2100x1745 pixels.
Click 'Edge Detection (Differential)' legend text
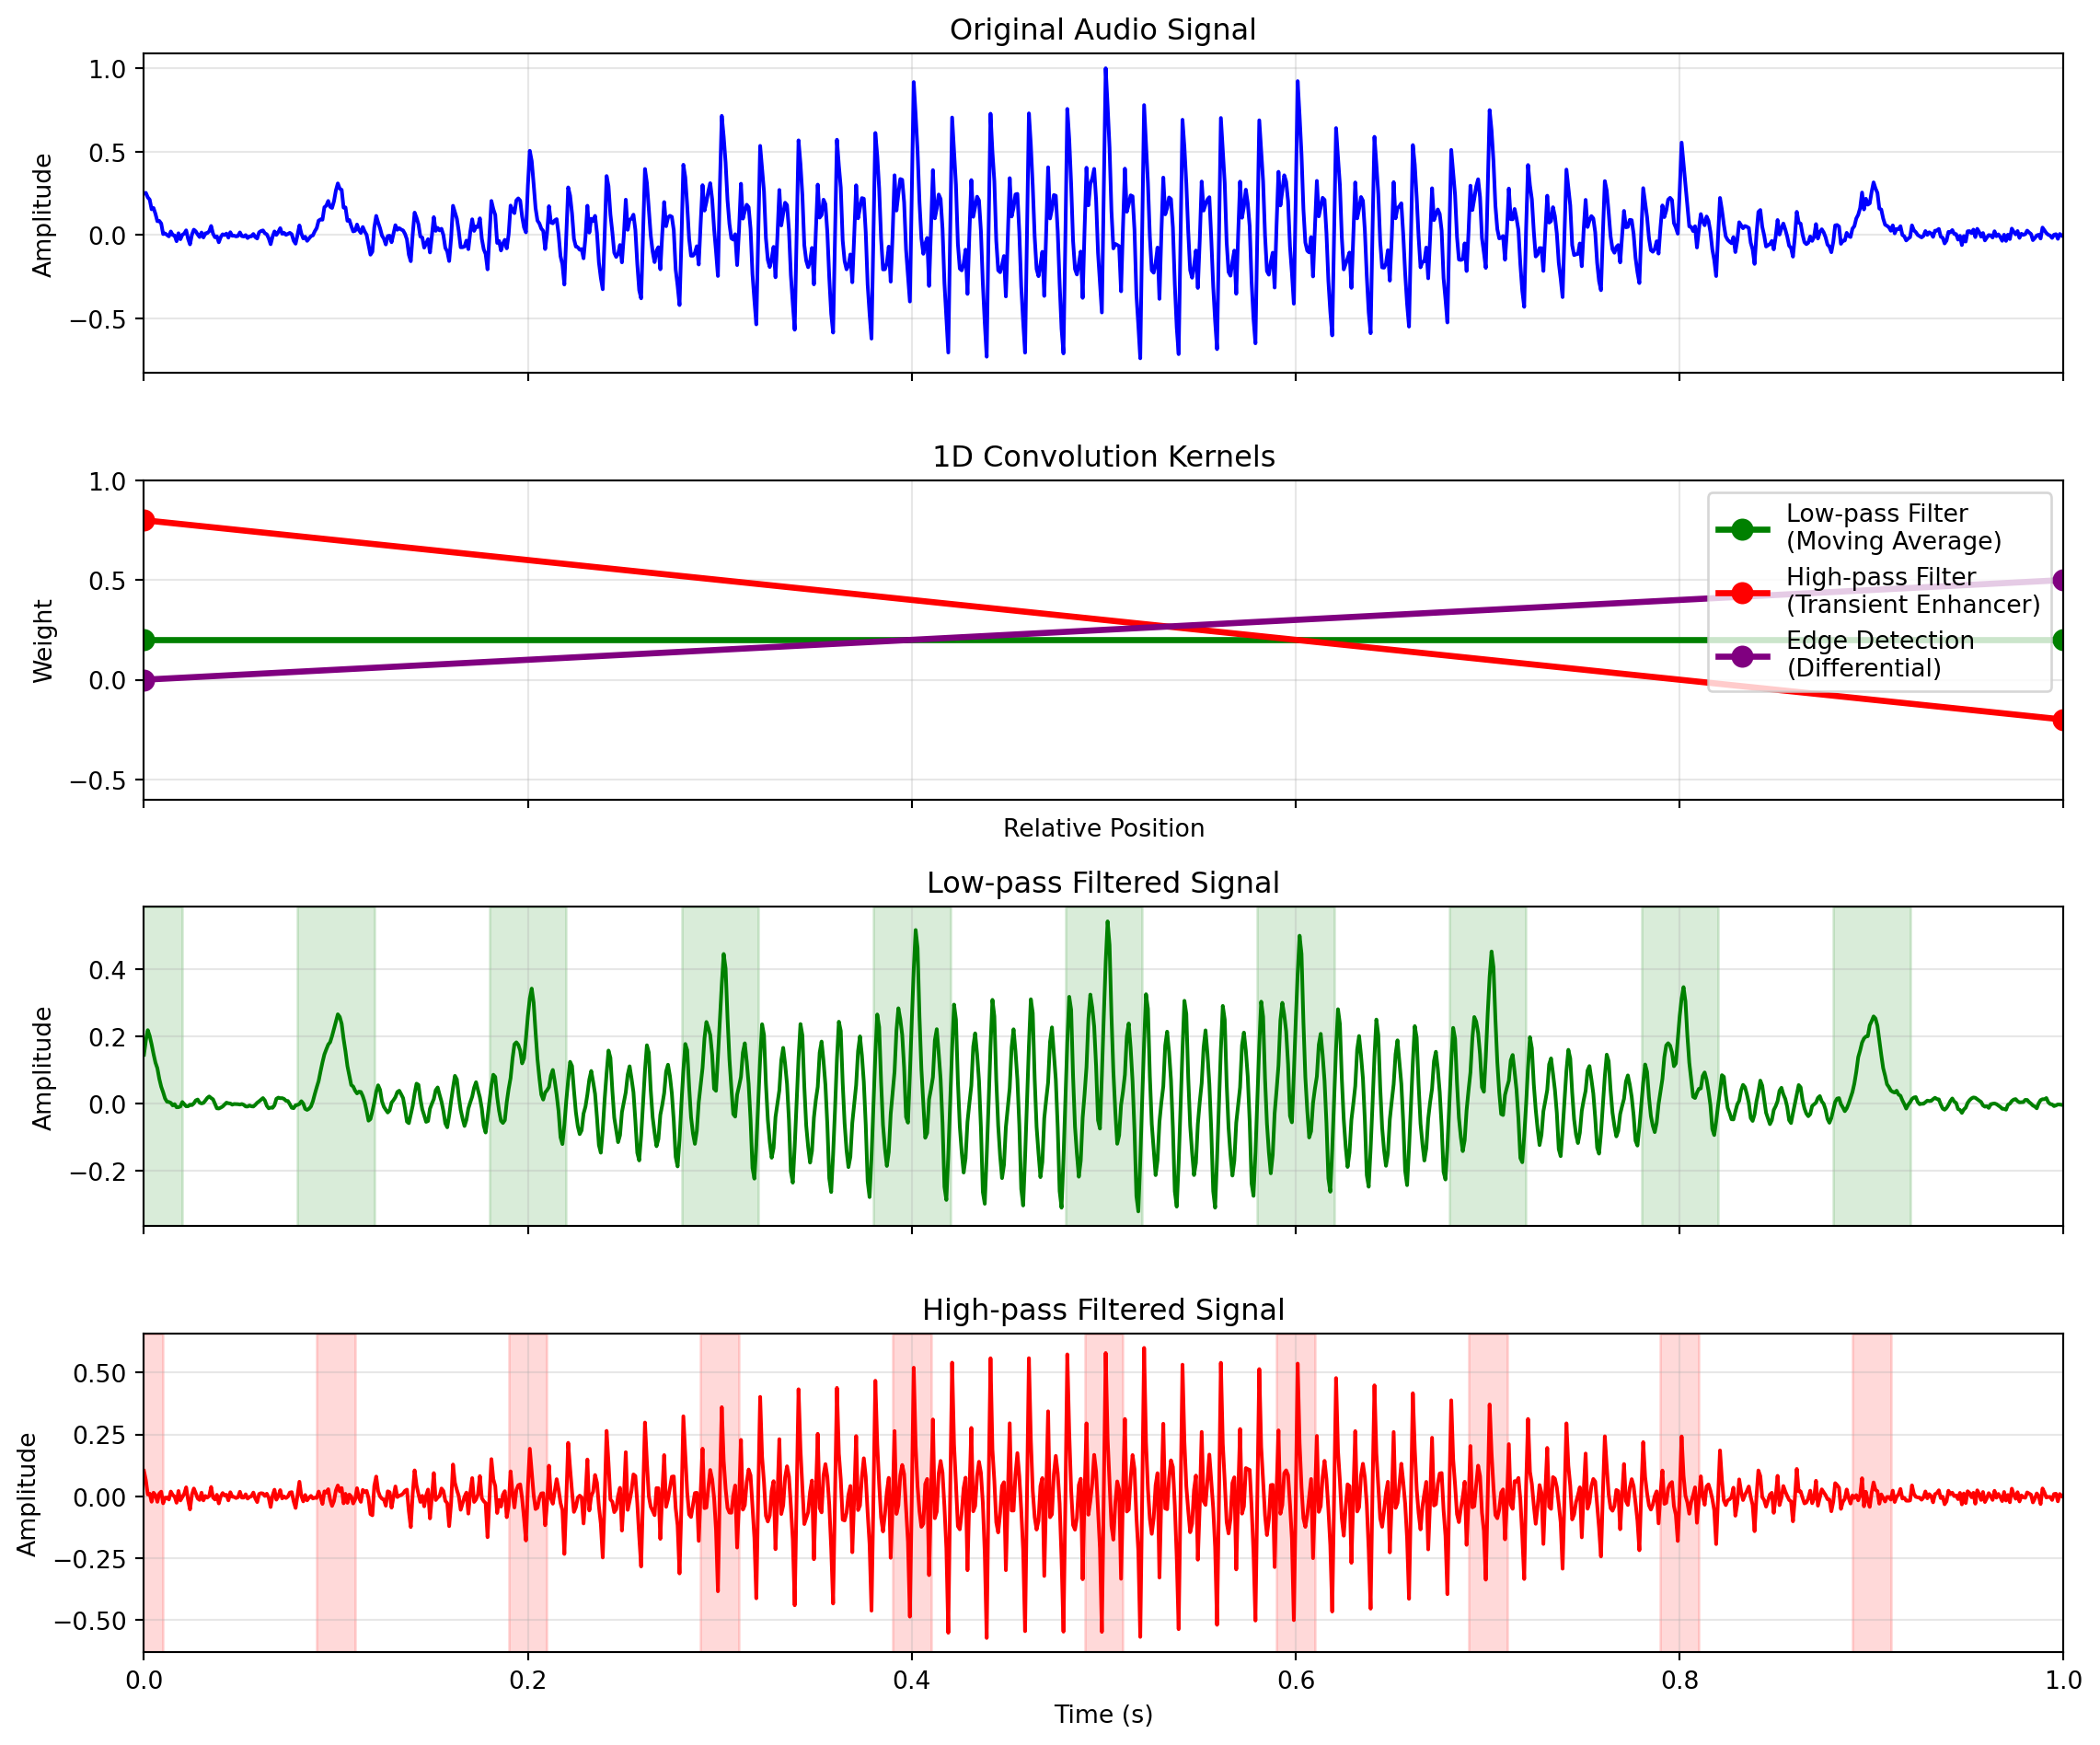1878,654
